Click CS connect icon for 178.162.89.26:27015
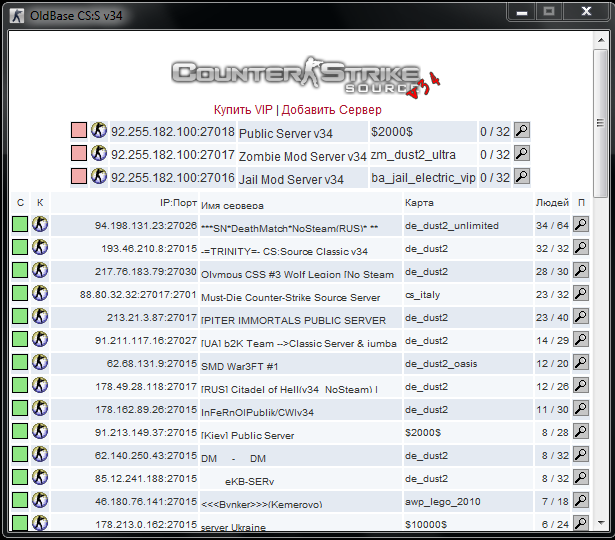This screenshot has height=540, width=615. (40, 409)
